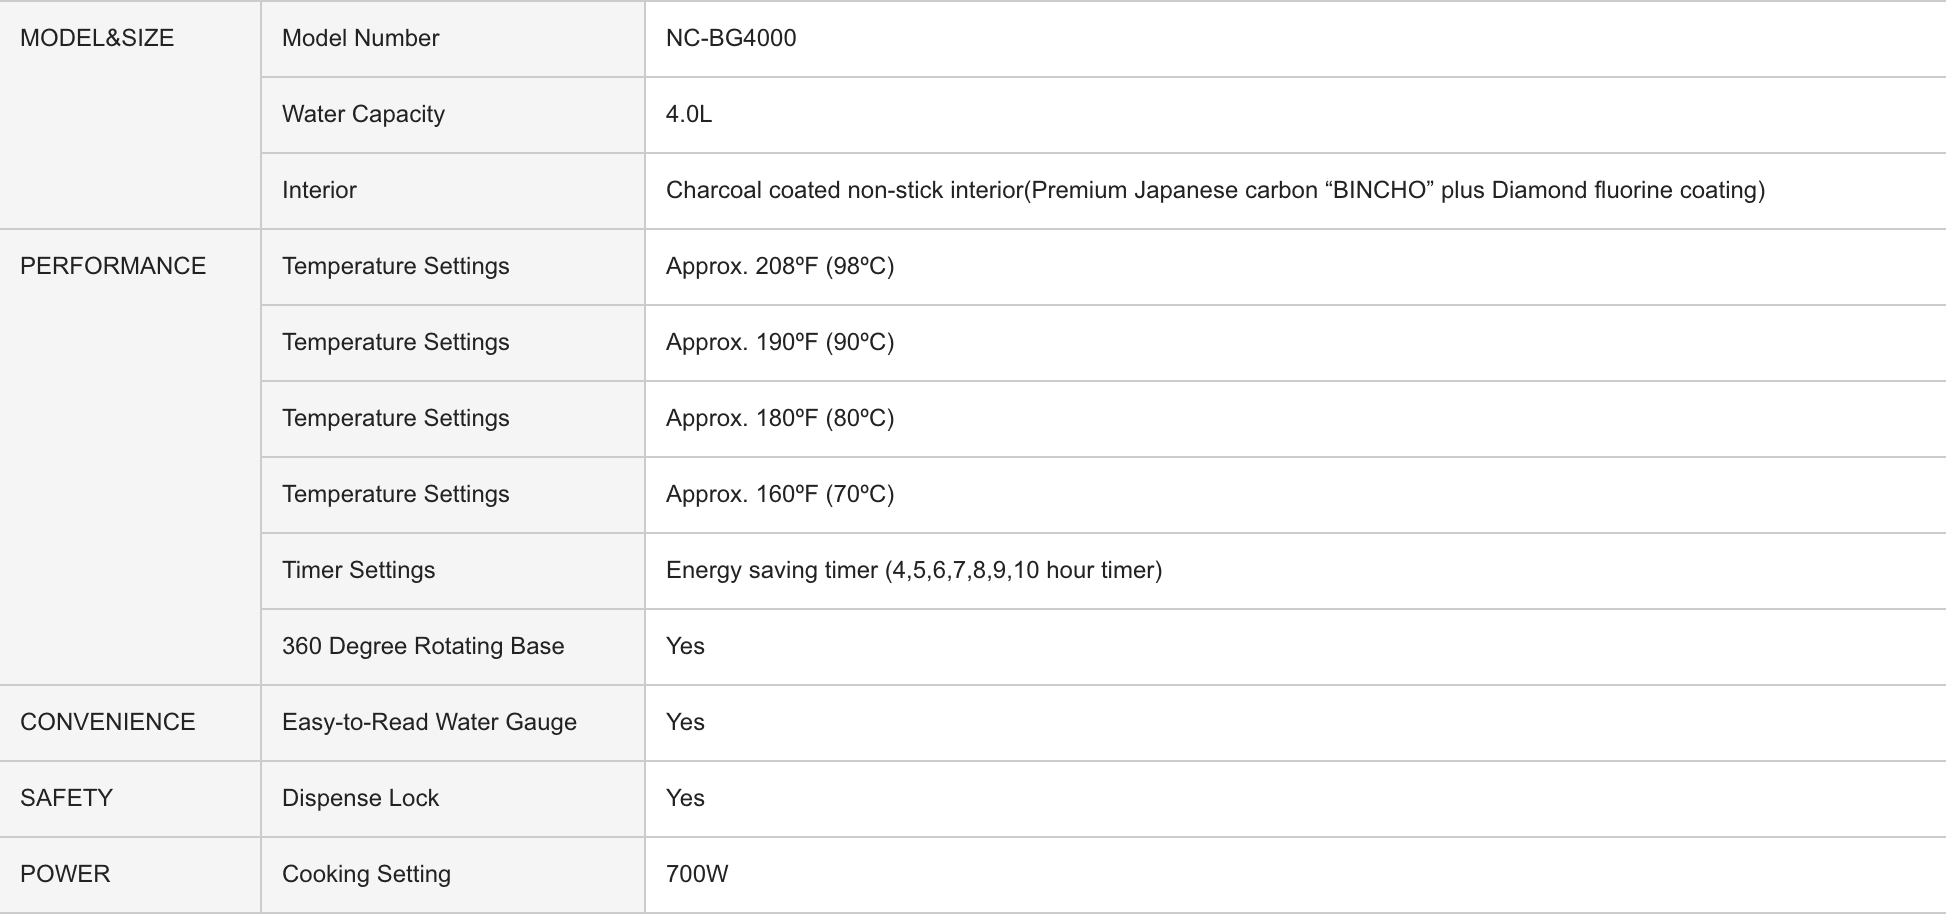Select the Approx. 180ºF (80ºC) value

[x=780, y=418]
